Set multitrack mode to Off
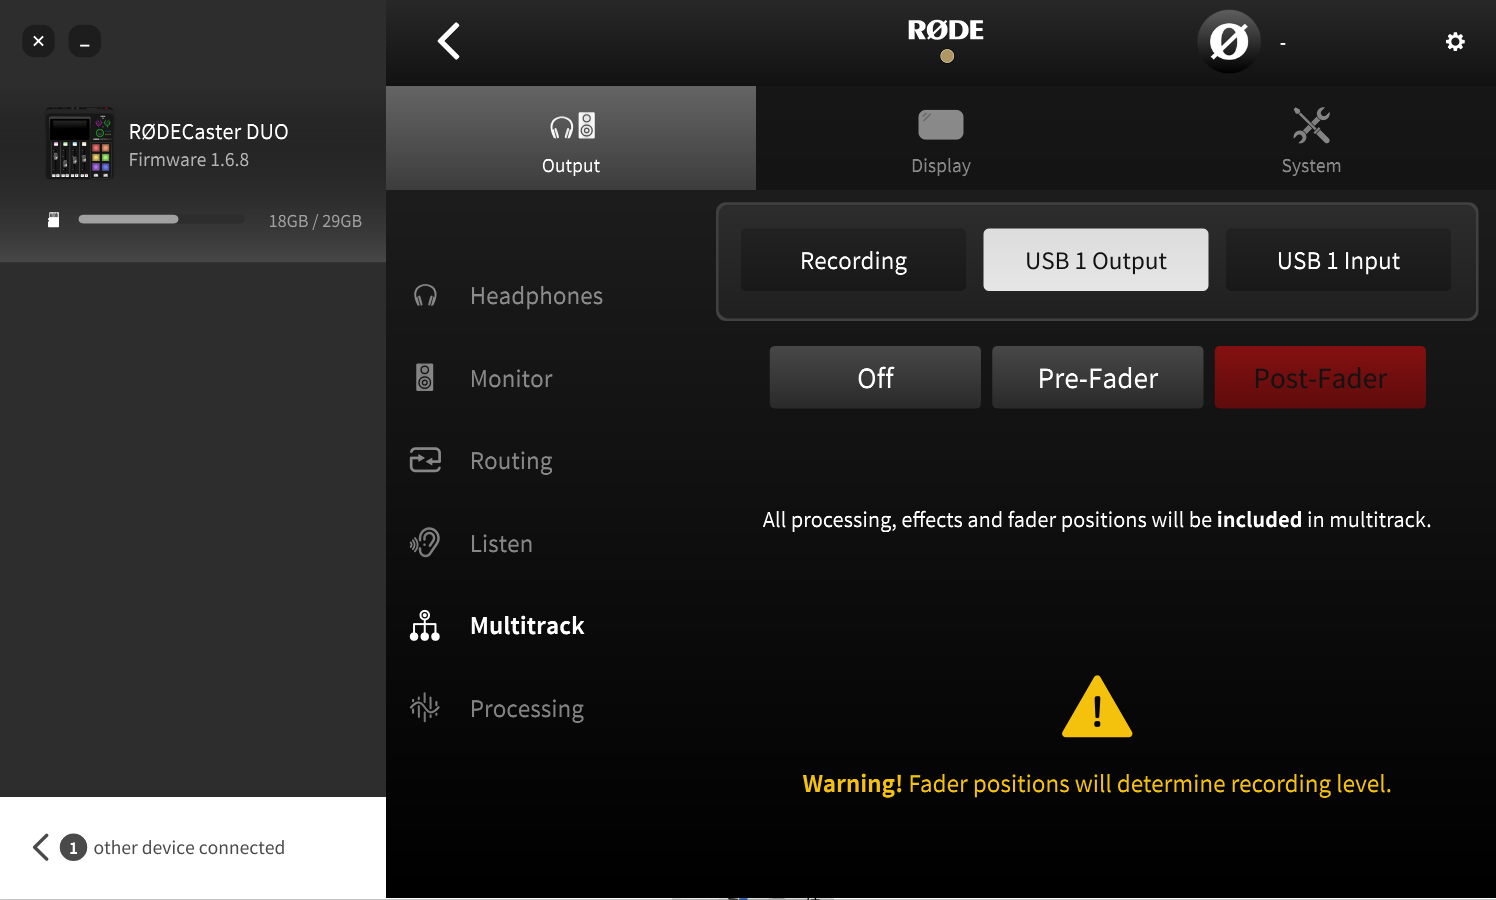This screenshot has height=900, width=1496. (875, 377)
